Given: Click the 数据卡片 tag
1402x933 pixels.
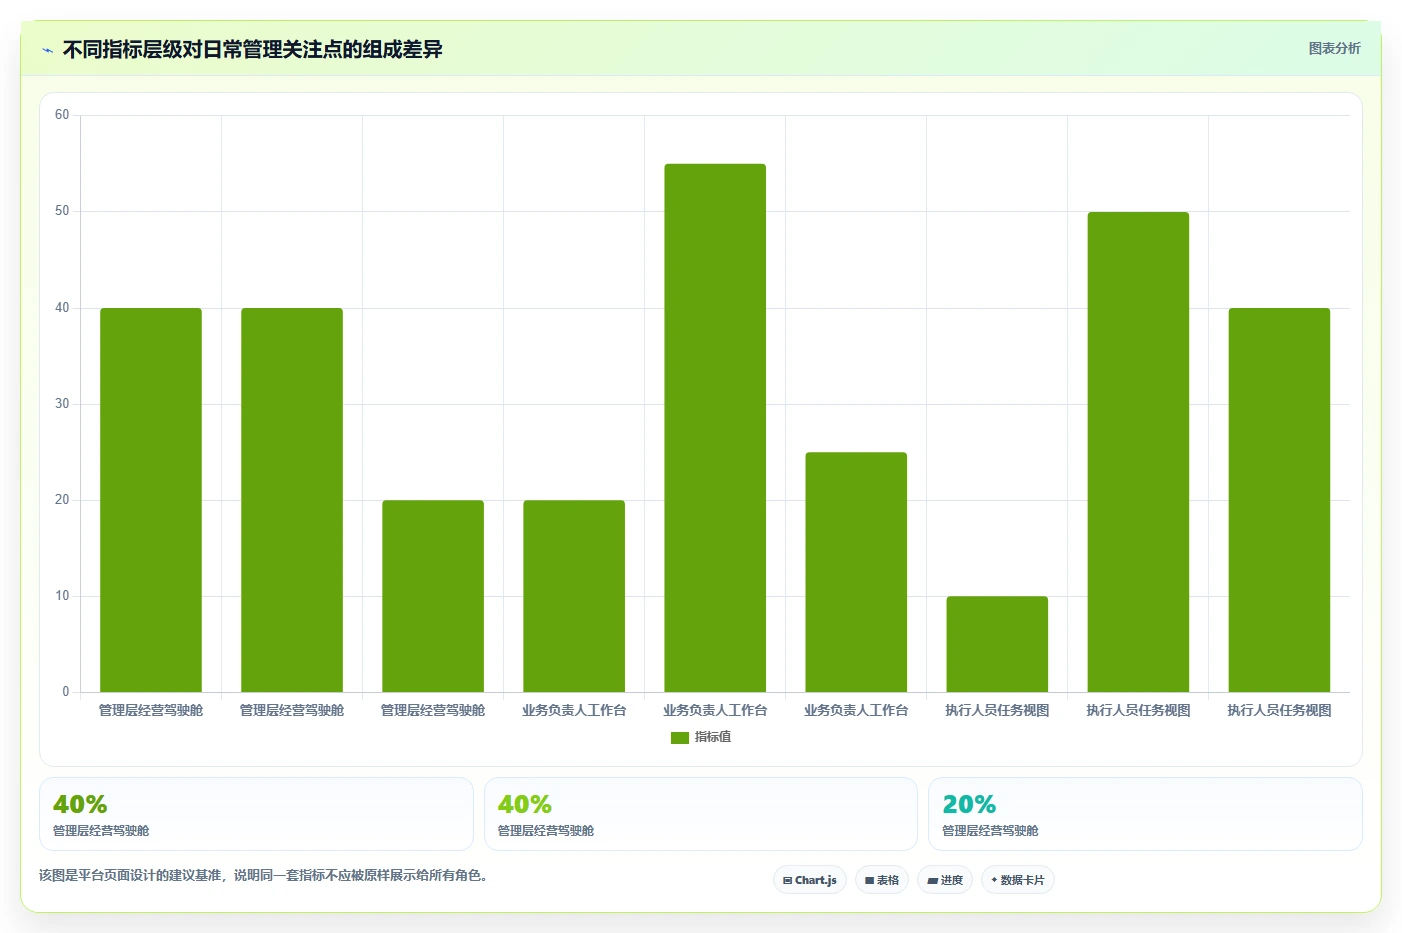Looking at the screenshot, I should pos(1018,880).
